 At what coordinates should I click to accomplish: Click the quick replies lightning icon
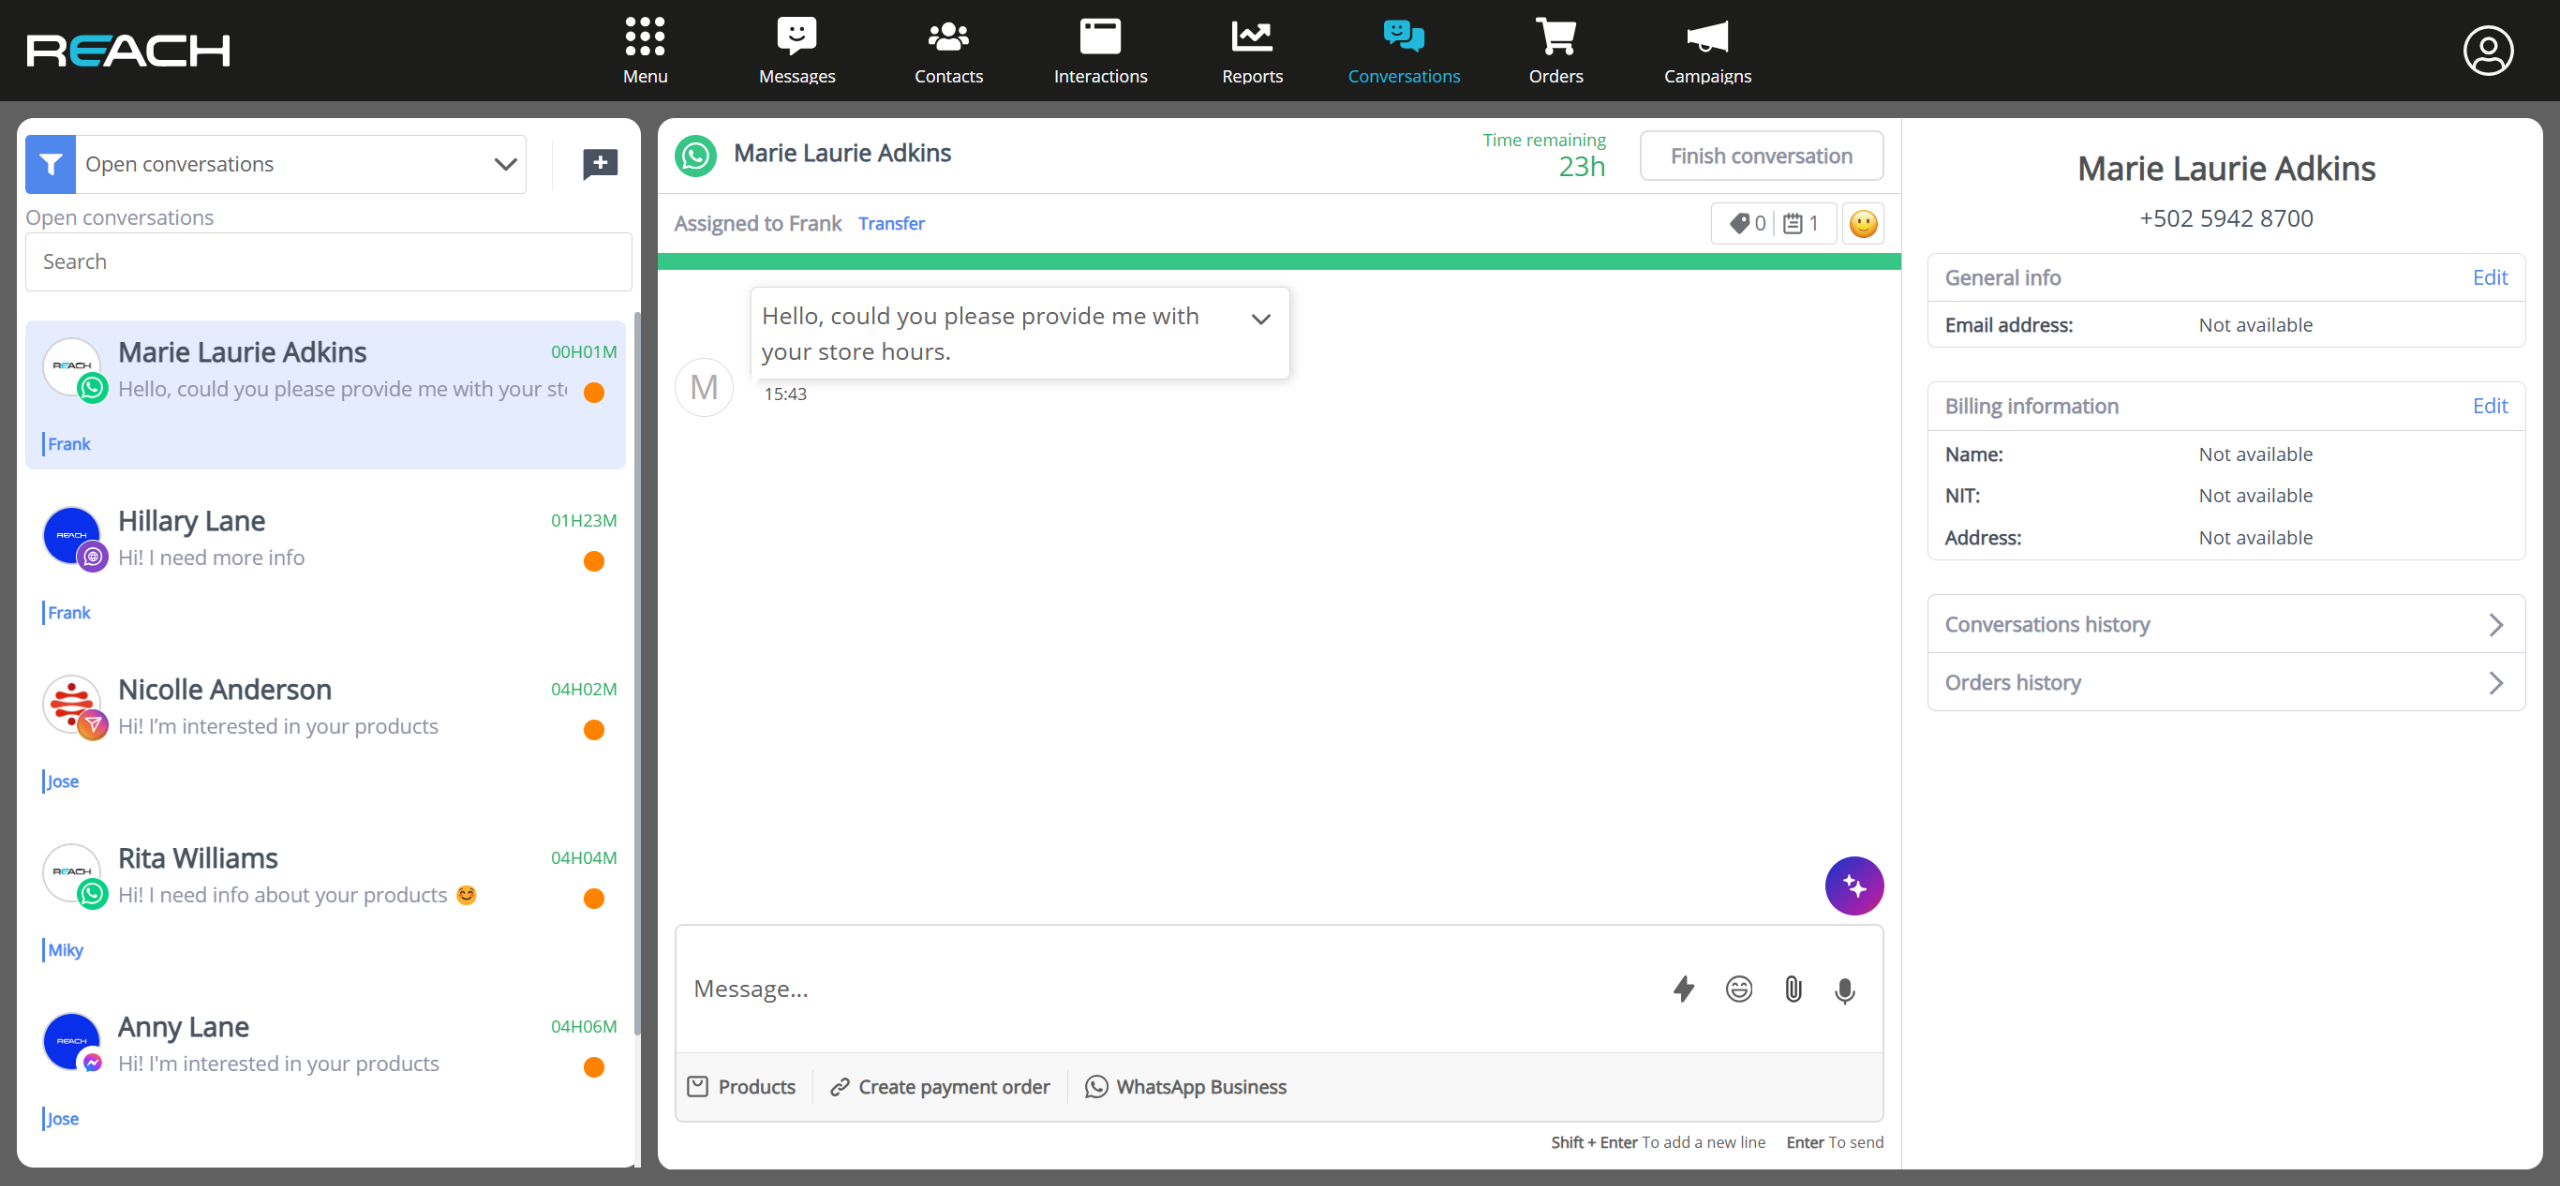pyautogui.click(x=1684, y=989)
